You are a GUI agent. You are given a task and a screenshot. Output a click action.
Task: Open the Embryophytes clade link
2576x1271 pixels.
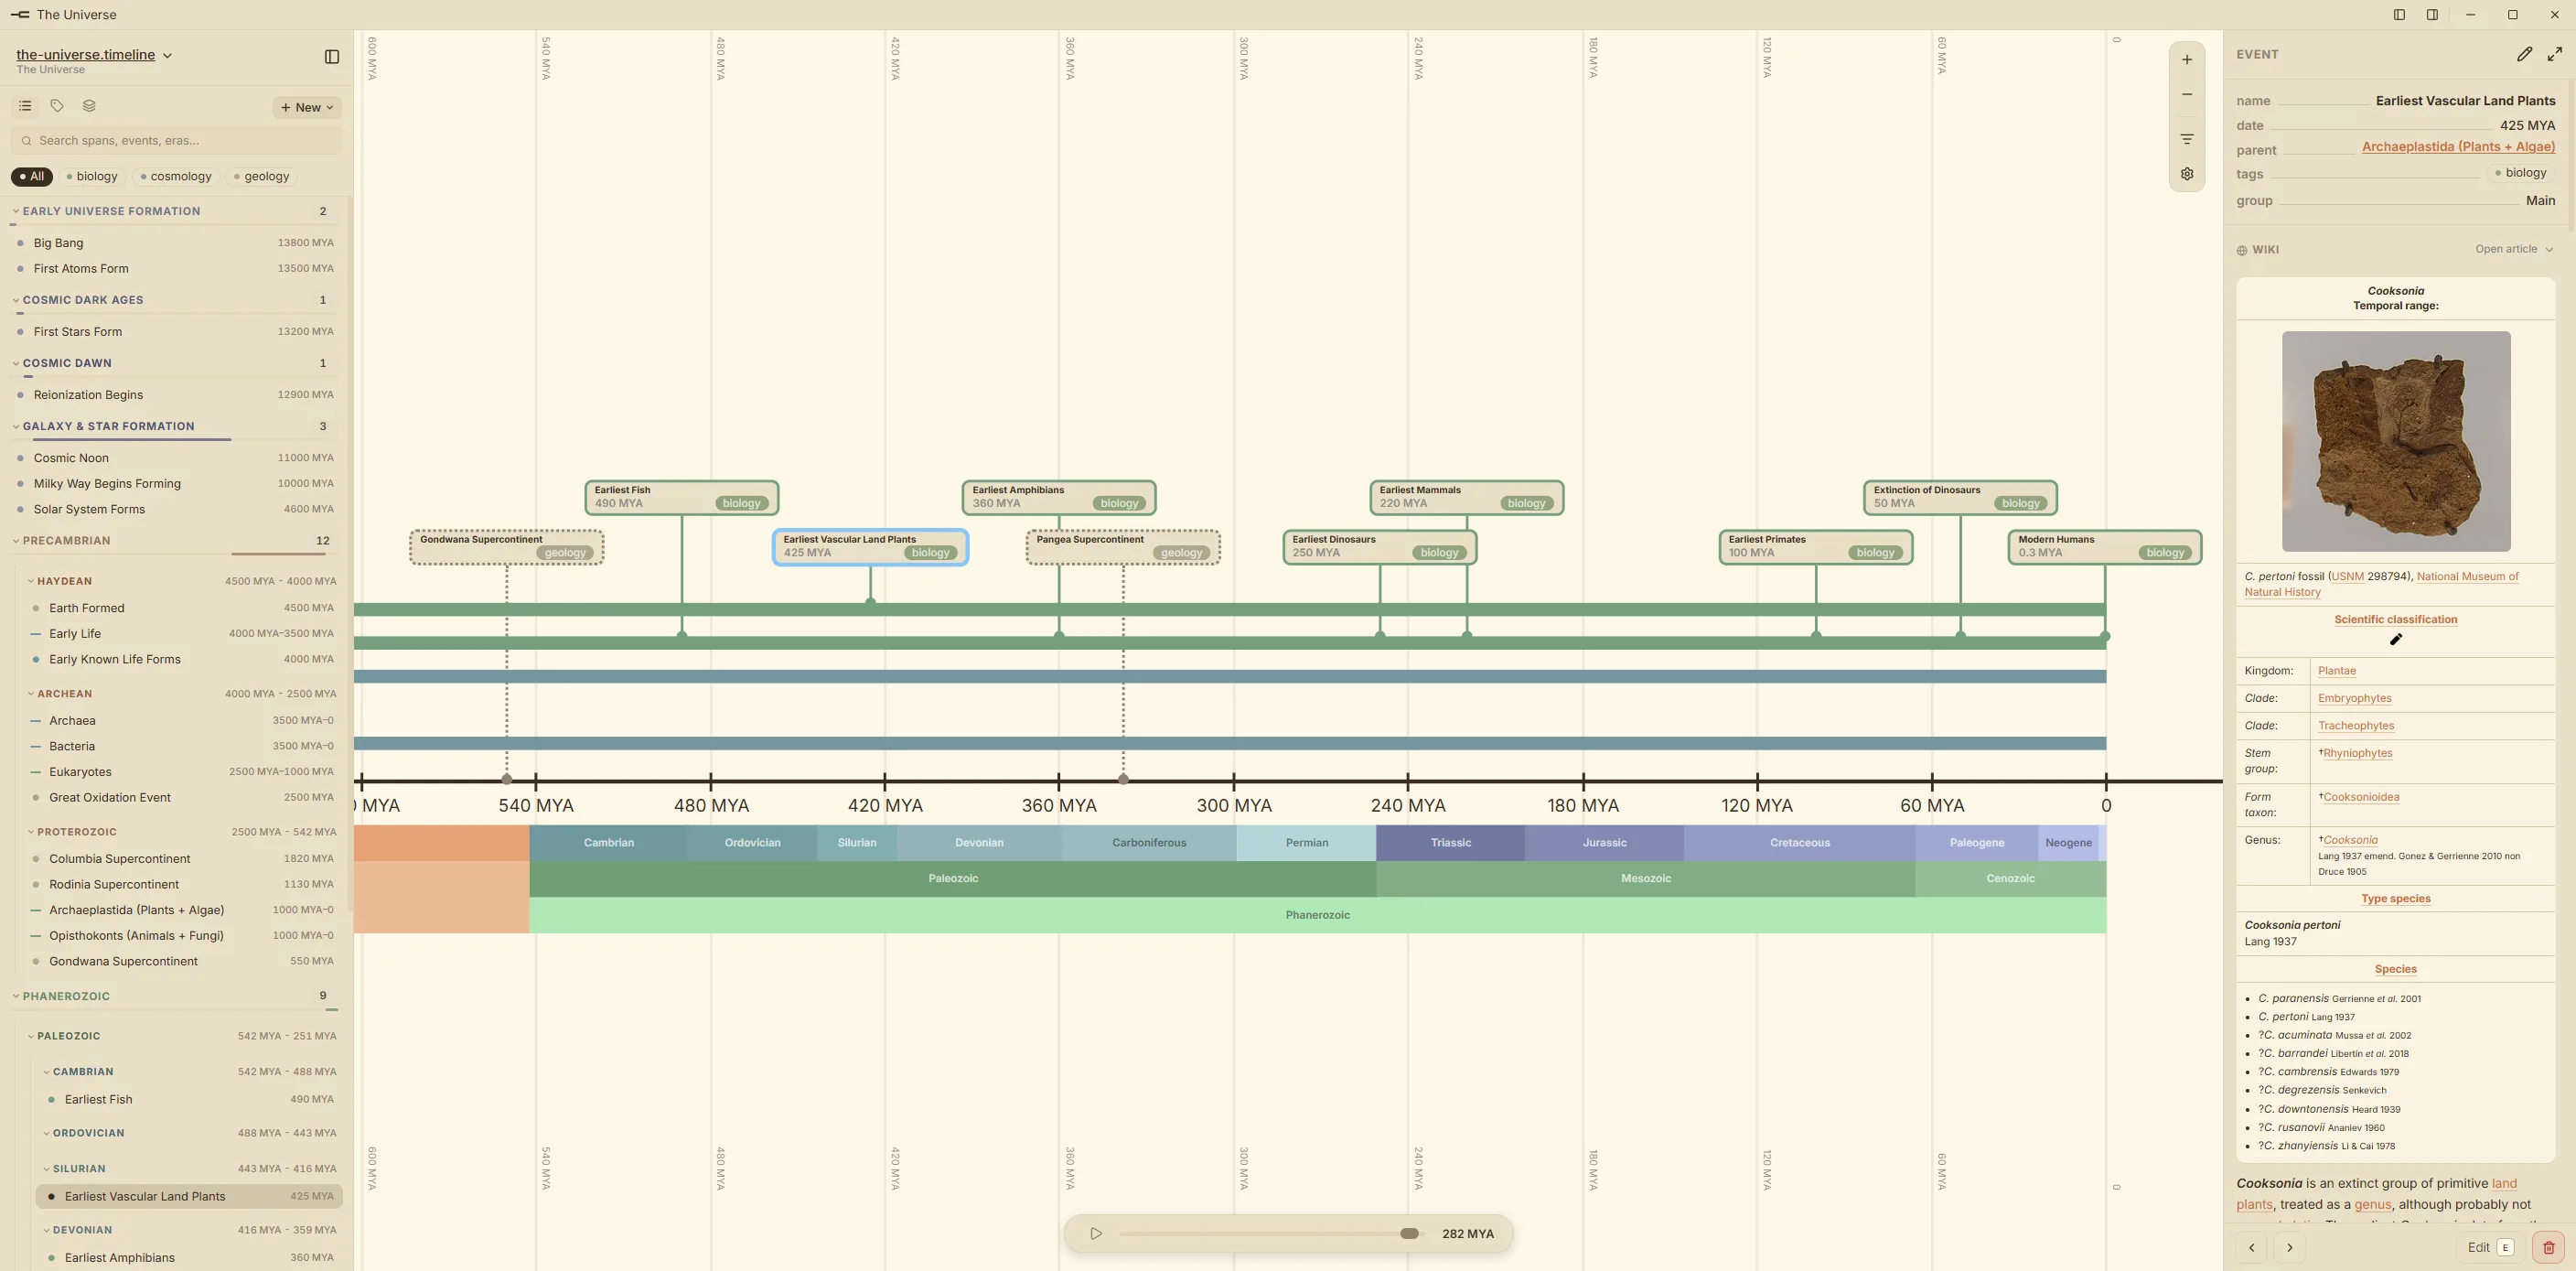tap(2354, 699)
